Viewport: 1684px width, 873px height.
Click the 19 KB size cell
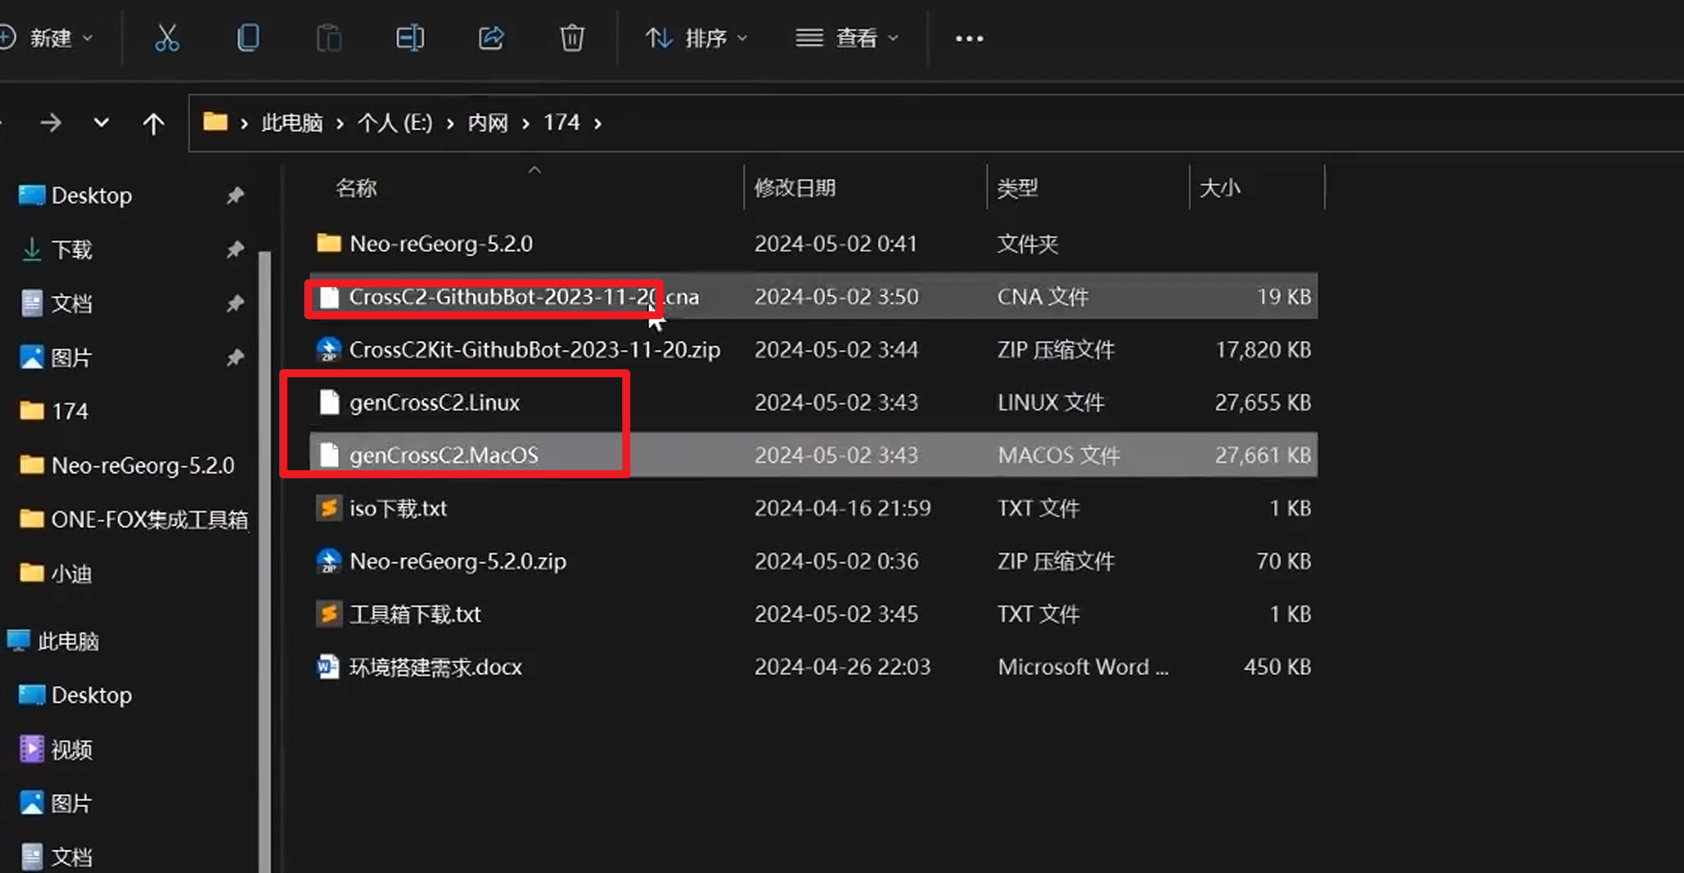tap(1284, 297)
